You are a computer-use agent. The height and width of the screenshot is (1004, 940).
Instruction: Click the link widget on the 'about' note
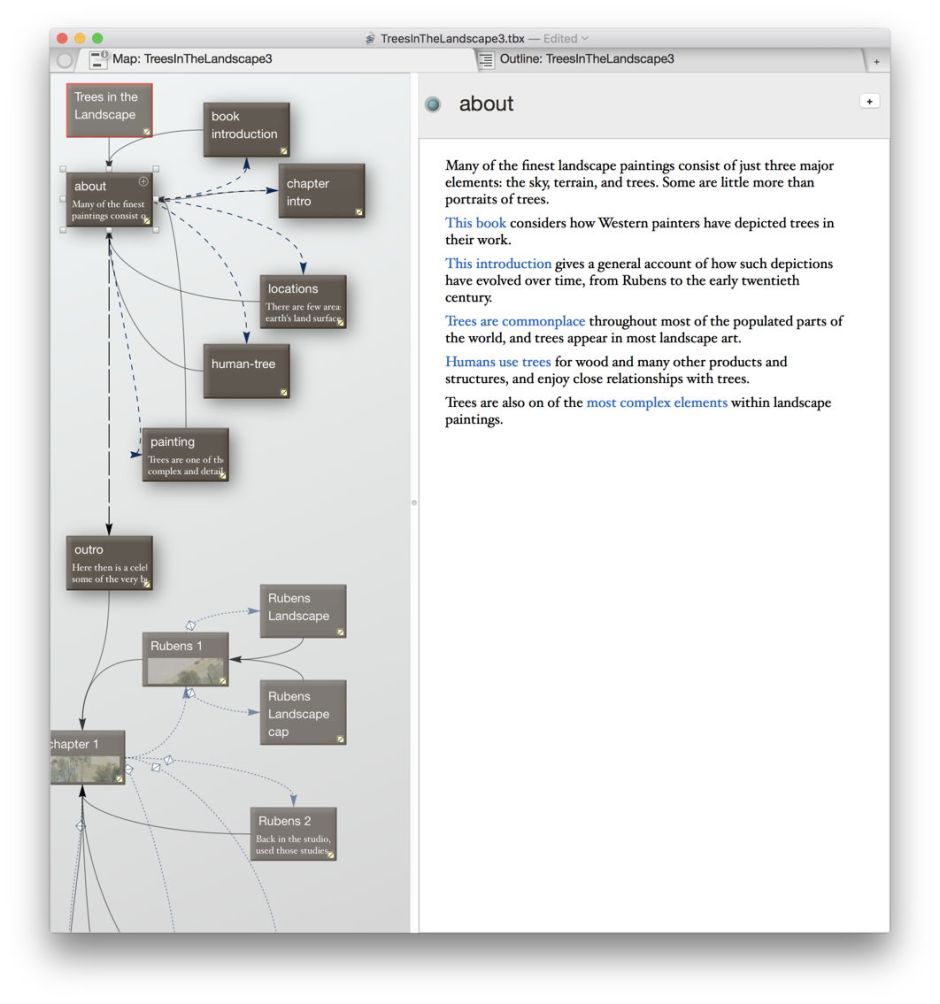coord(143,181)
